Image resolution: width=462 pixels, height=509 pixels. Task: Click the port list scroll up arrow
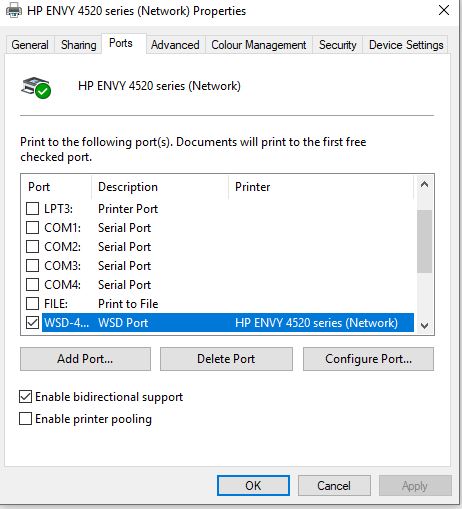click(x=424, y=184)
